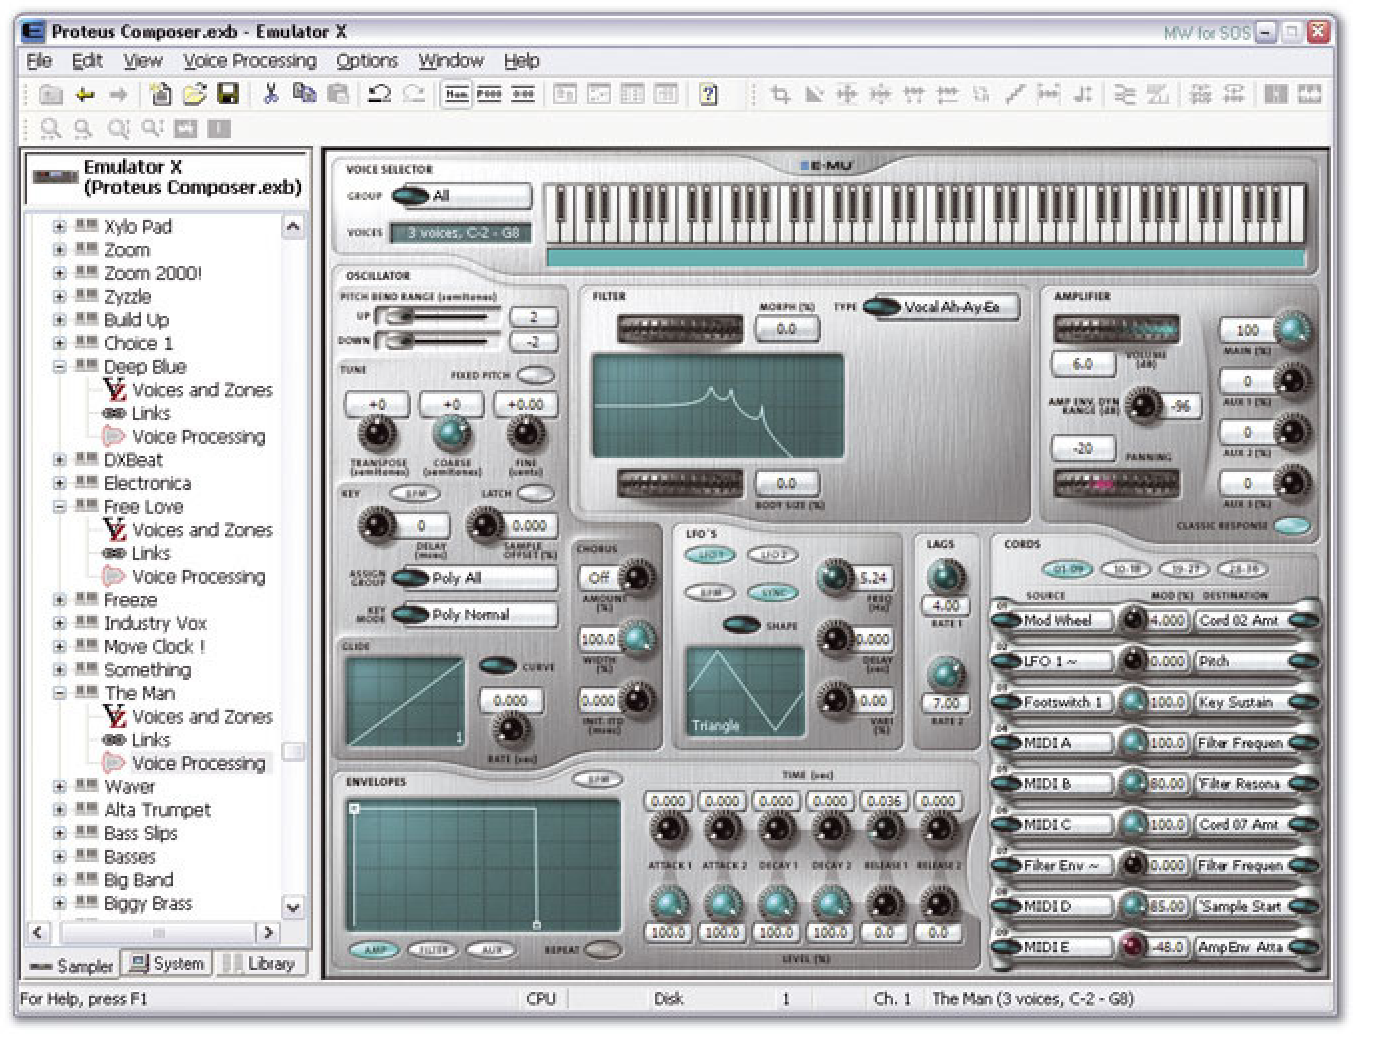Switch to the System tab
This screenshot has height=1041, width=1376.
point(167,964)
